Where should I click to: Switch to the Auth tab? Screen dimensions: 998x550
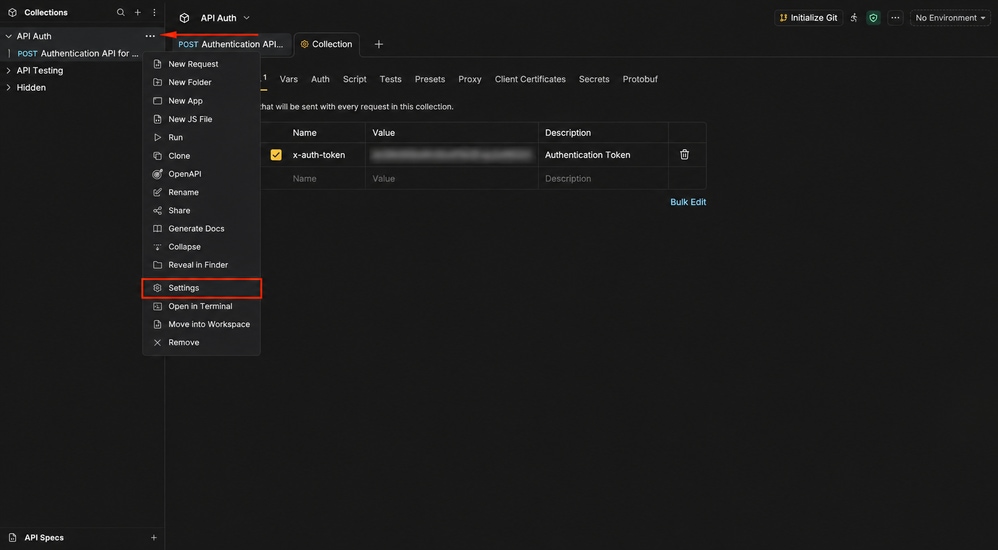tap(320, 80)
